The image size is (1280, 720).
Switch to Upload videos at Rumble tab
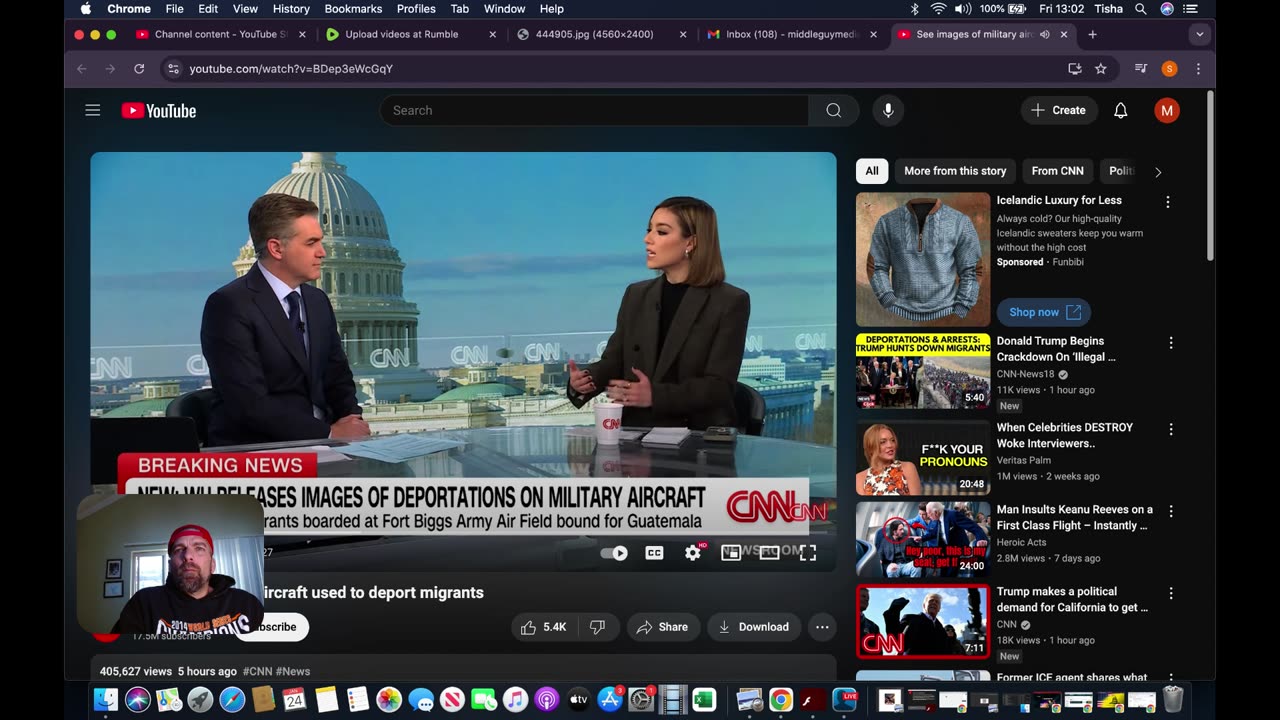[412, 34]
